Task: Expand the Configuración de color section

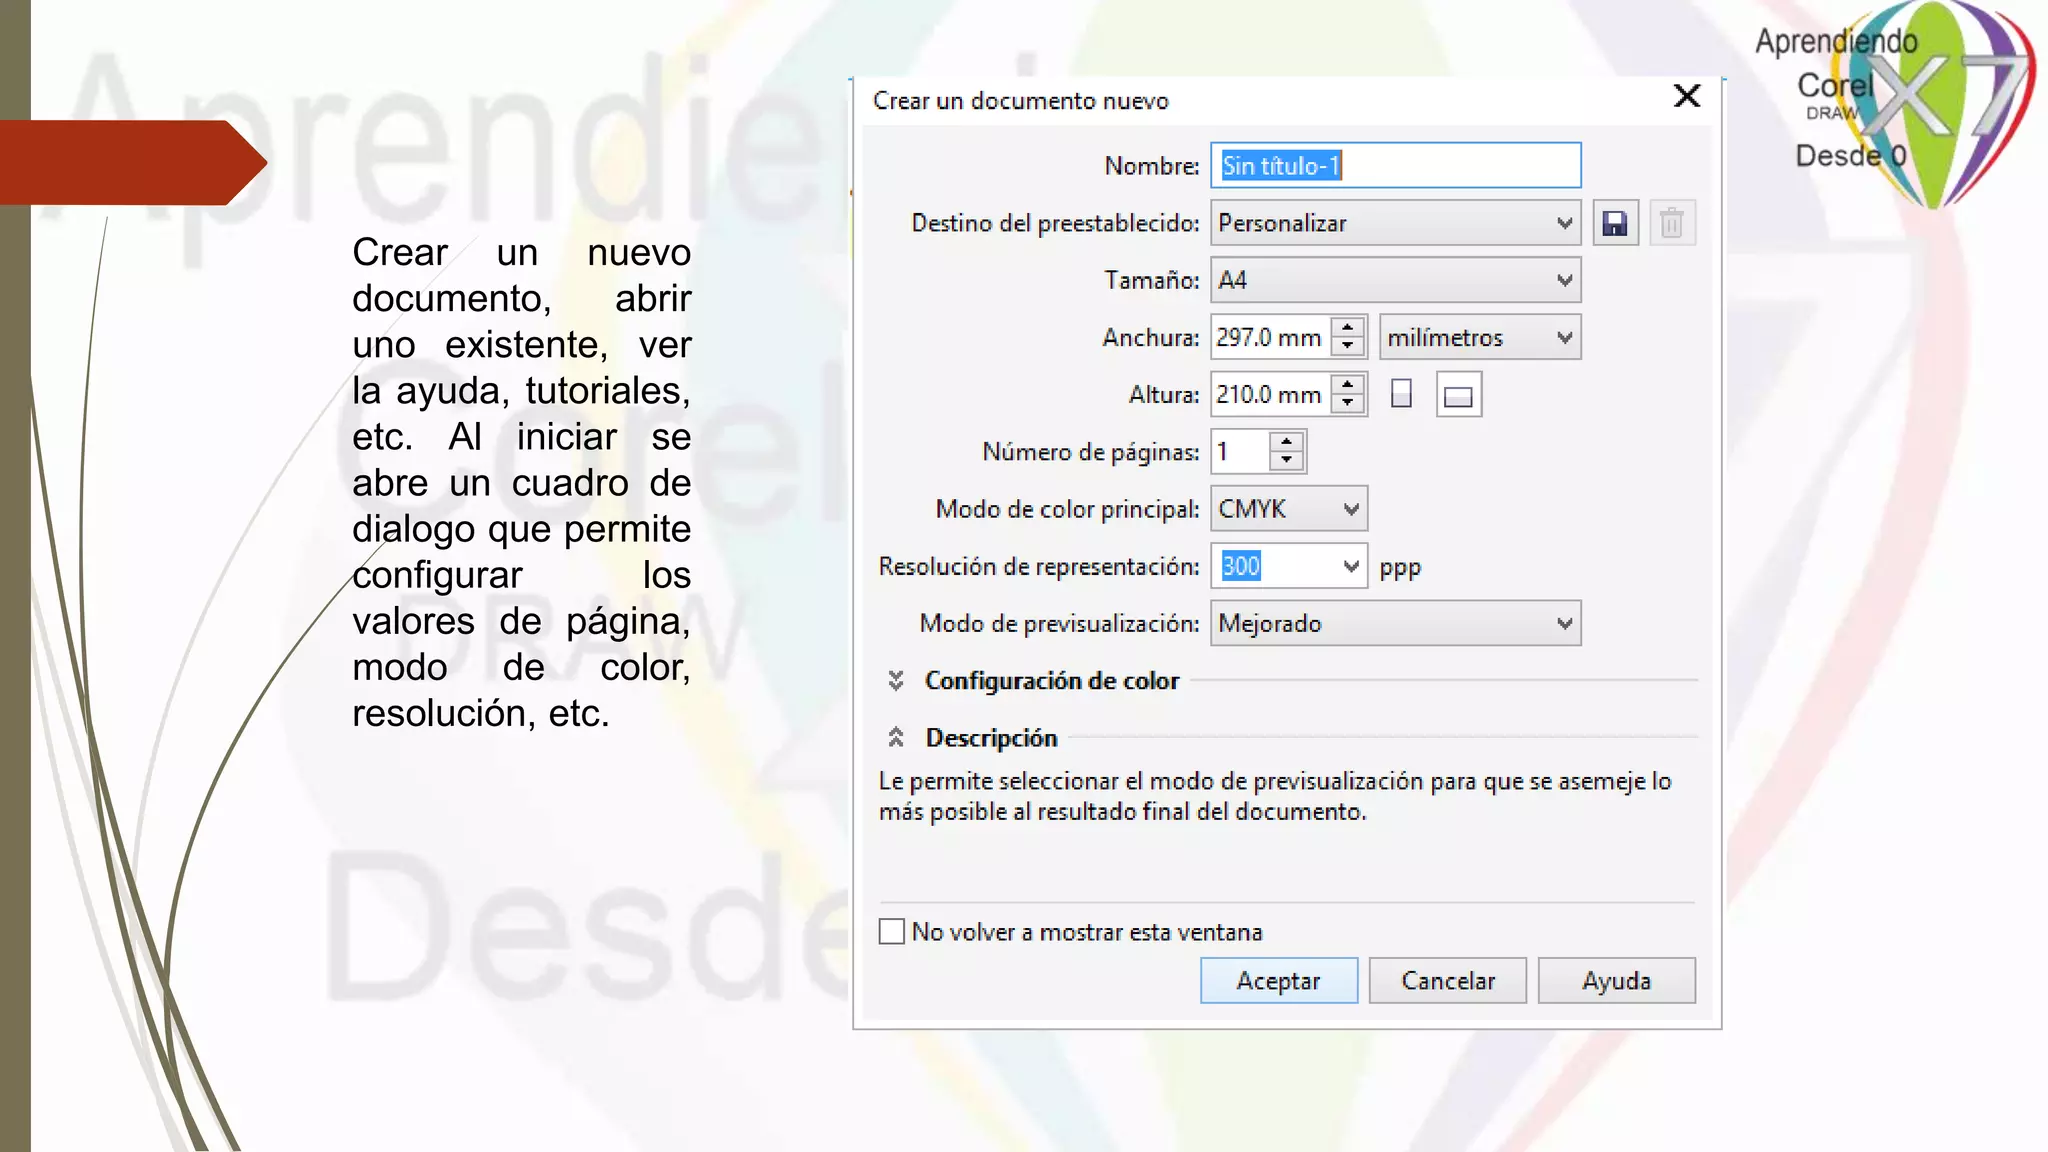Action: [896, 681]
